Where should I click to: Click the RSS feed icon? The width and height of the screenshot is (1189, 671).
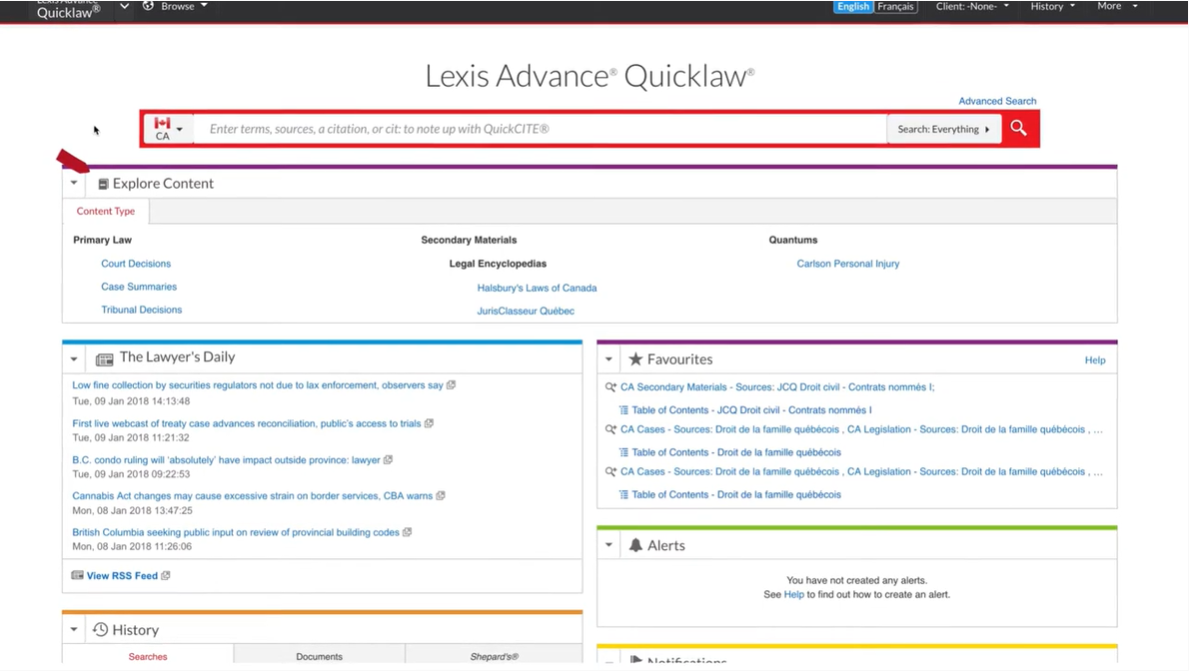click(77, 576)
